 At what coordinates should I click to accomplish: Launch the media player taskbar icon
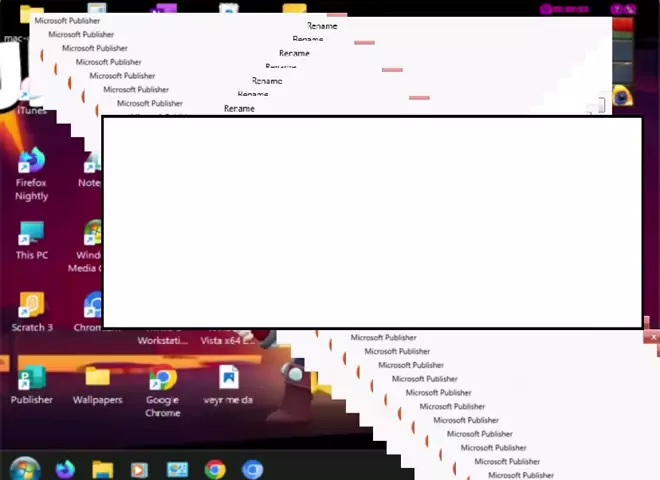coord(139,469)
